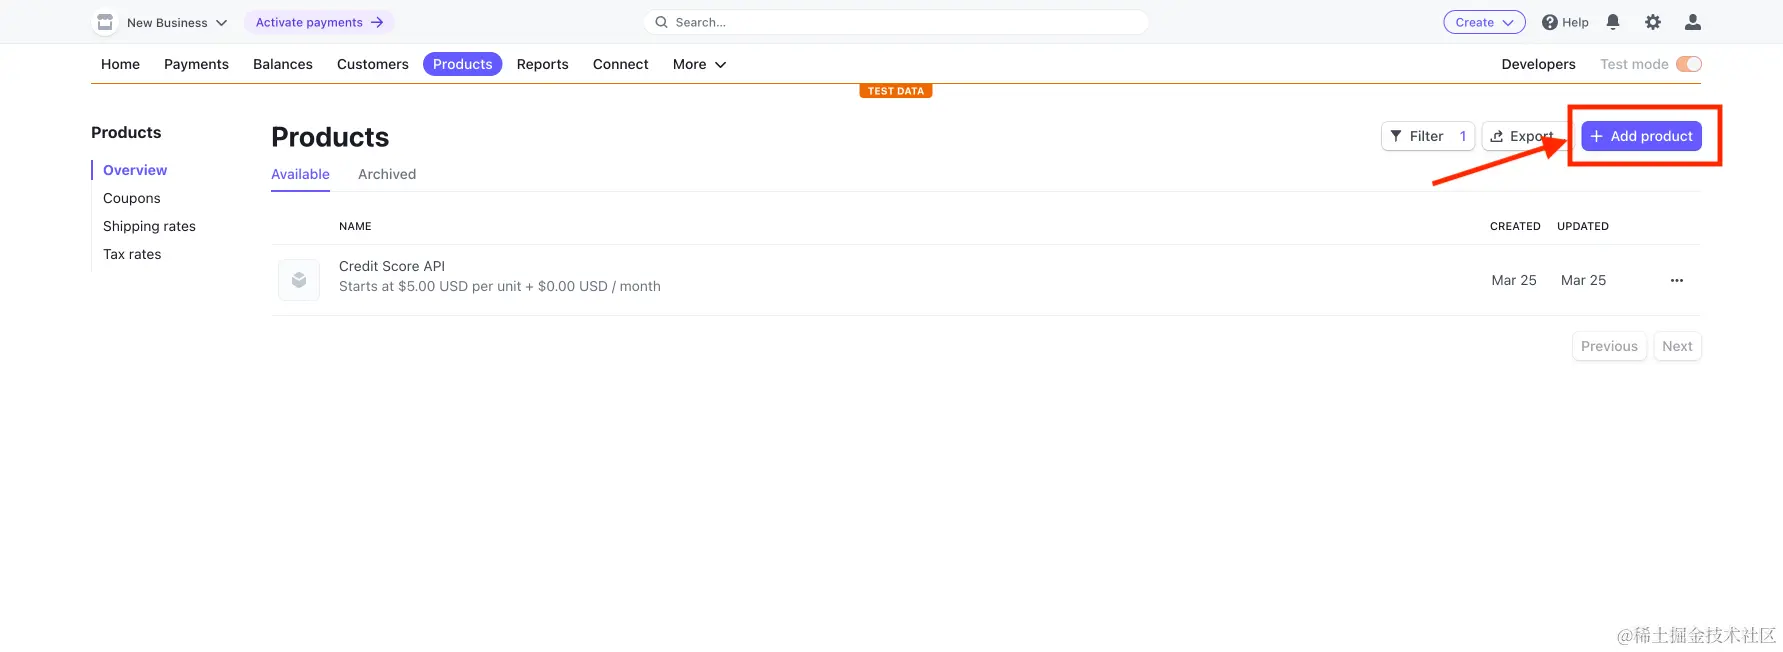Viewport: 1783px width, 652px height.
Task: Focus the Search input field
Action: (896, 22)
